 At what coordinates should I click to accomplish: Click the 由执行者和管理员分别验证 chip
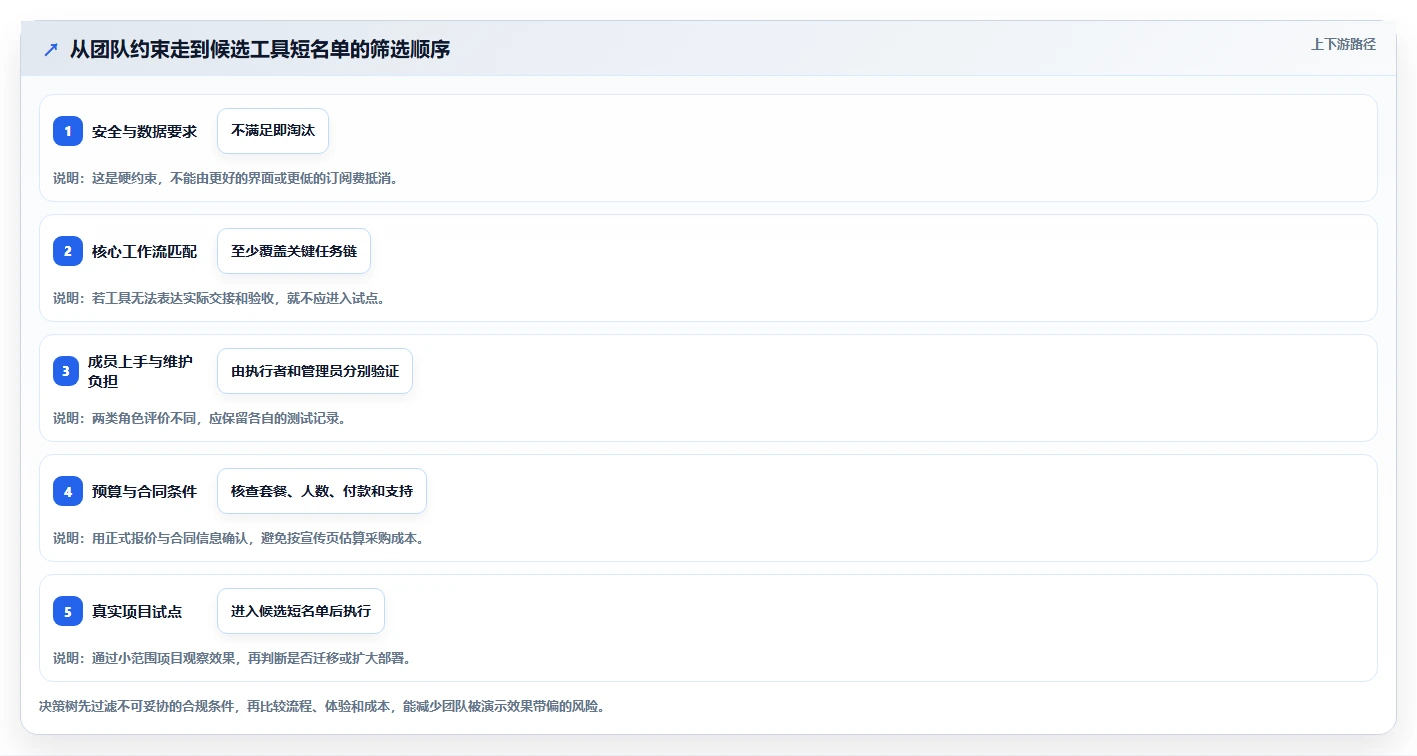pos(315,371)
